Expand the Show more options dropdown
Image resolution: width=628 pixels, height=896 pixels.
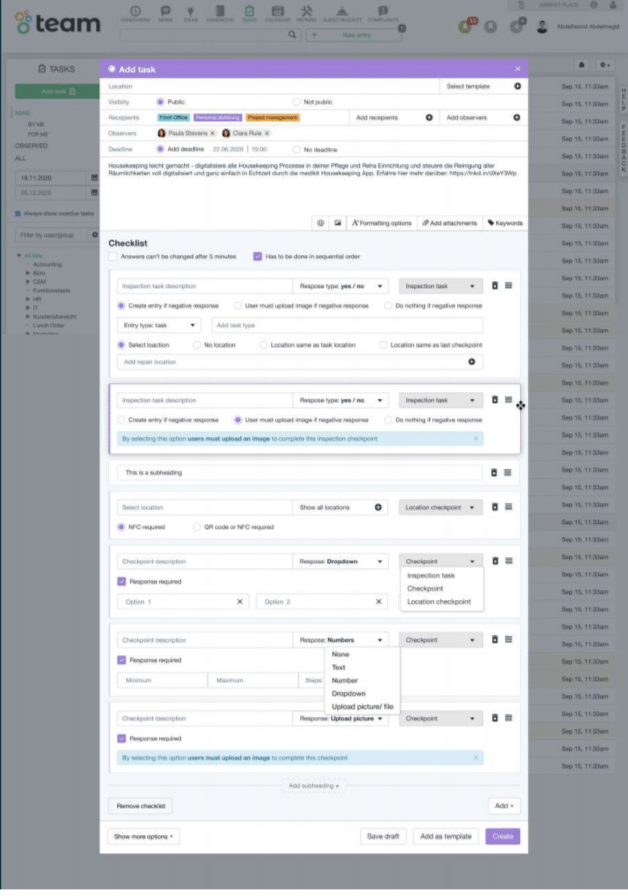click(143, 837)
